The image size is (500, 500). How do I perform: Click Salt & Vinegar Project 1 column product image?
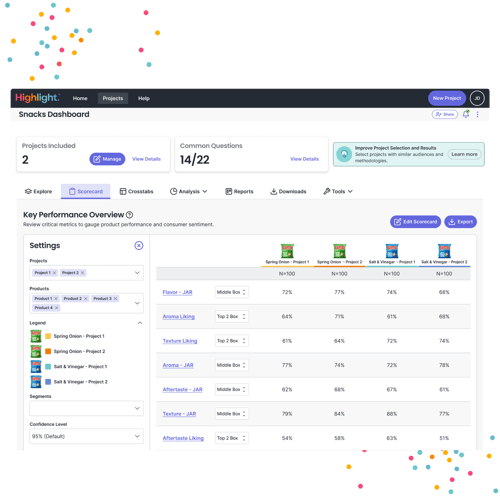coord(392,251)
